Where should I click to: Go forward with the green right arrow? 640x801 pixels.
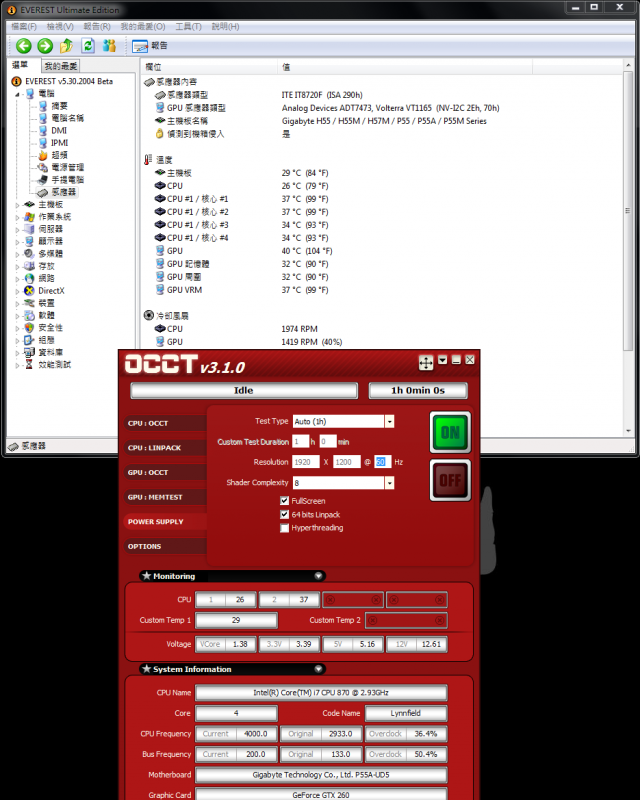[45, 46]
